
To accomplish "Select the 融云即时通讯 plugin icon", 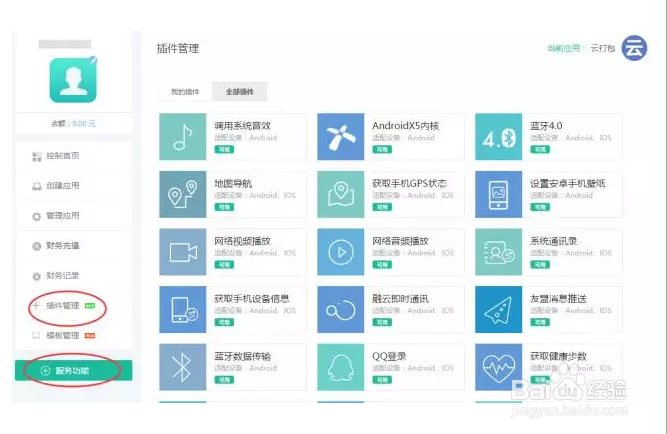I will 340,309.
